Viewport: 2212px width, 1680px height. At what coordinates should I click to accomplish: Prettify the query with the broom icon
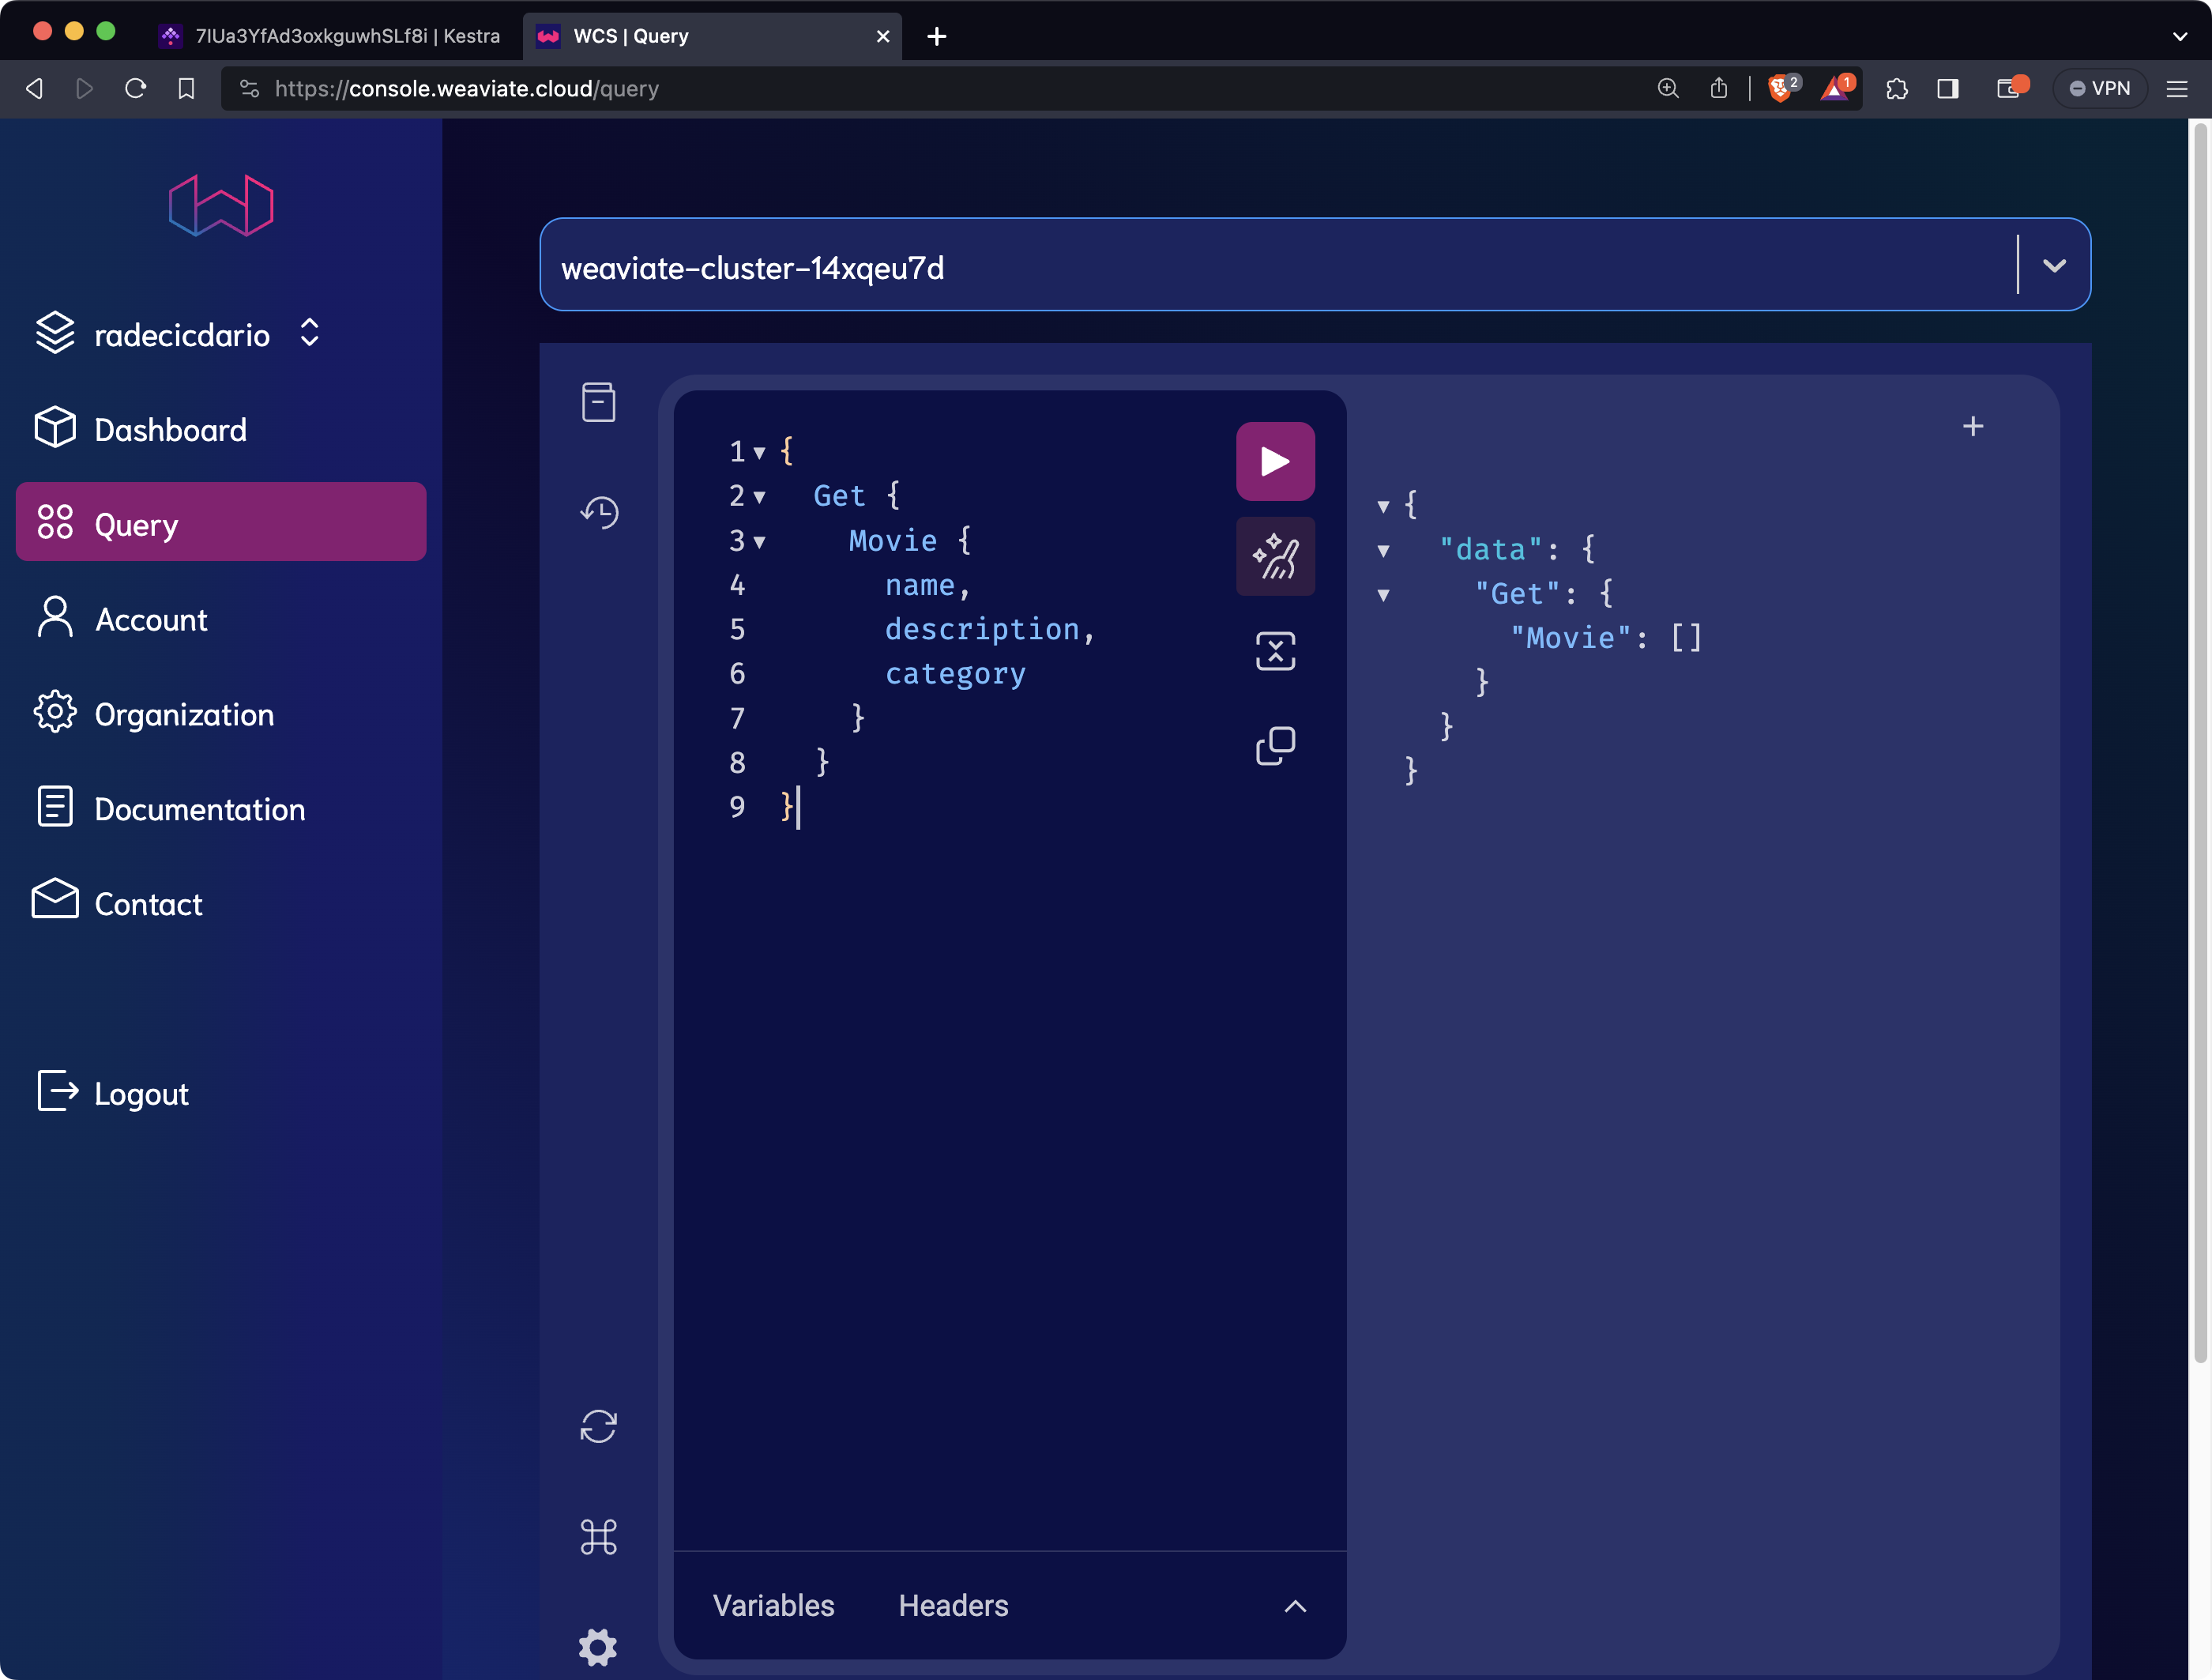[x=1275, y=556]
